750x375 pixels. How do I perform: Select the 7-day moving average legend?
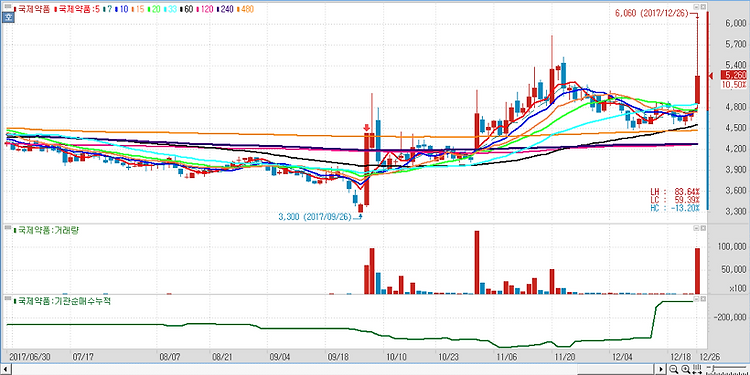tap(108, 9)
